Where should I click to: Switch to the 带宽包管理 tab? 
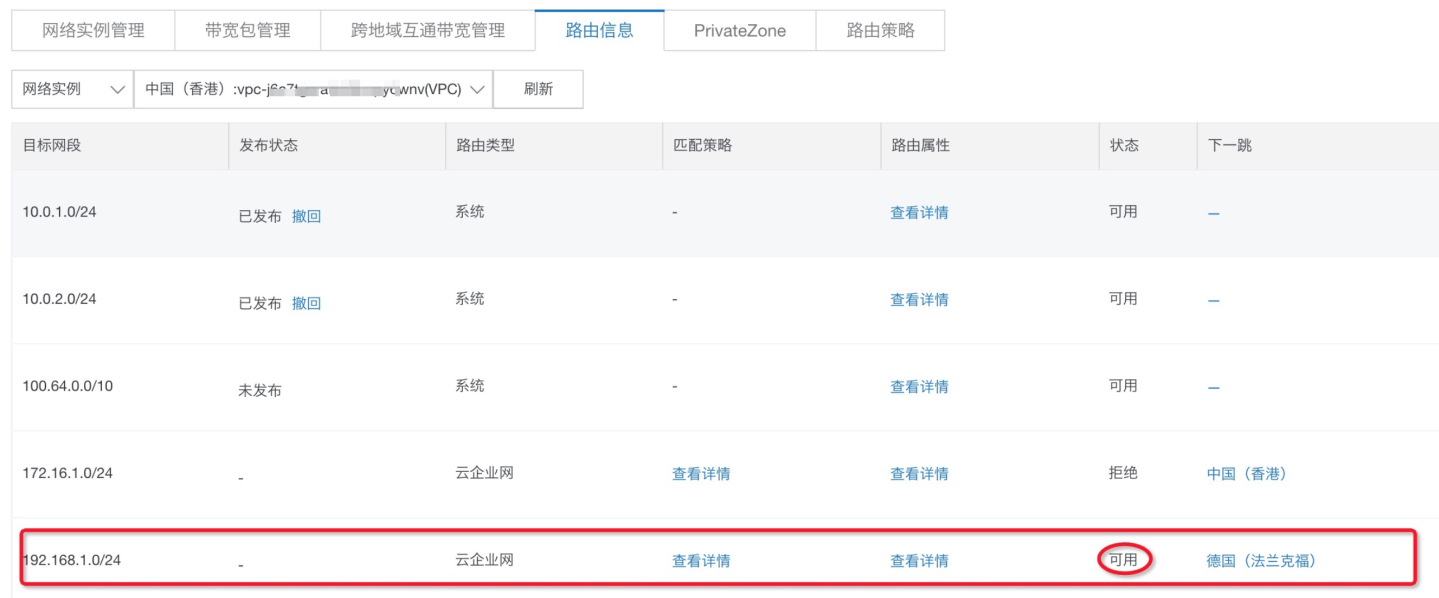click(247, 30)
